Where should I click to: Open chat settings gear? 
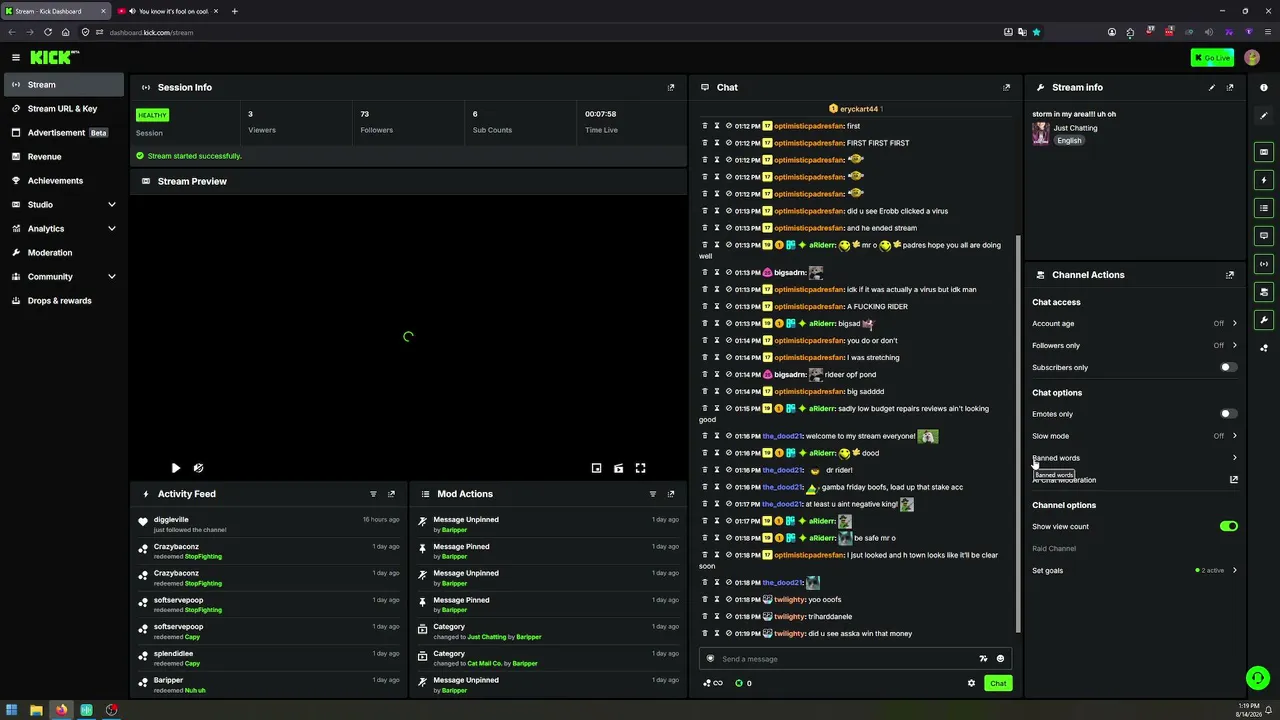(971, 683)
